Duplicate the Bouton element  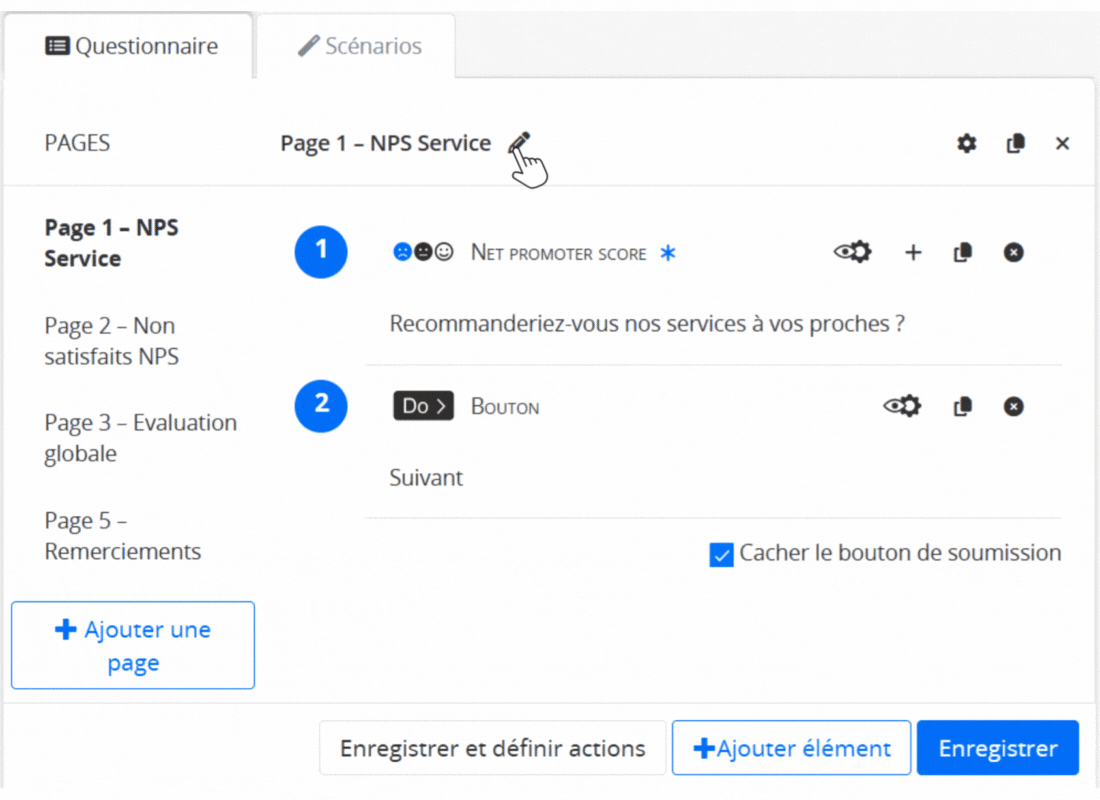[x=963, y=407]
